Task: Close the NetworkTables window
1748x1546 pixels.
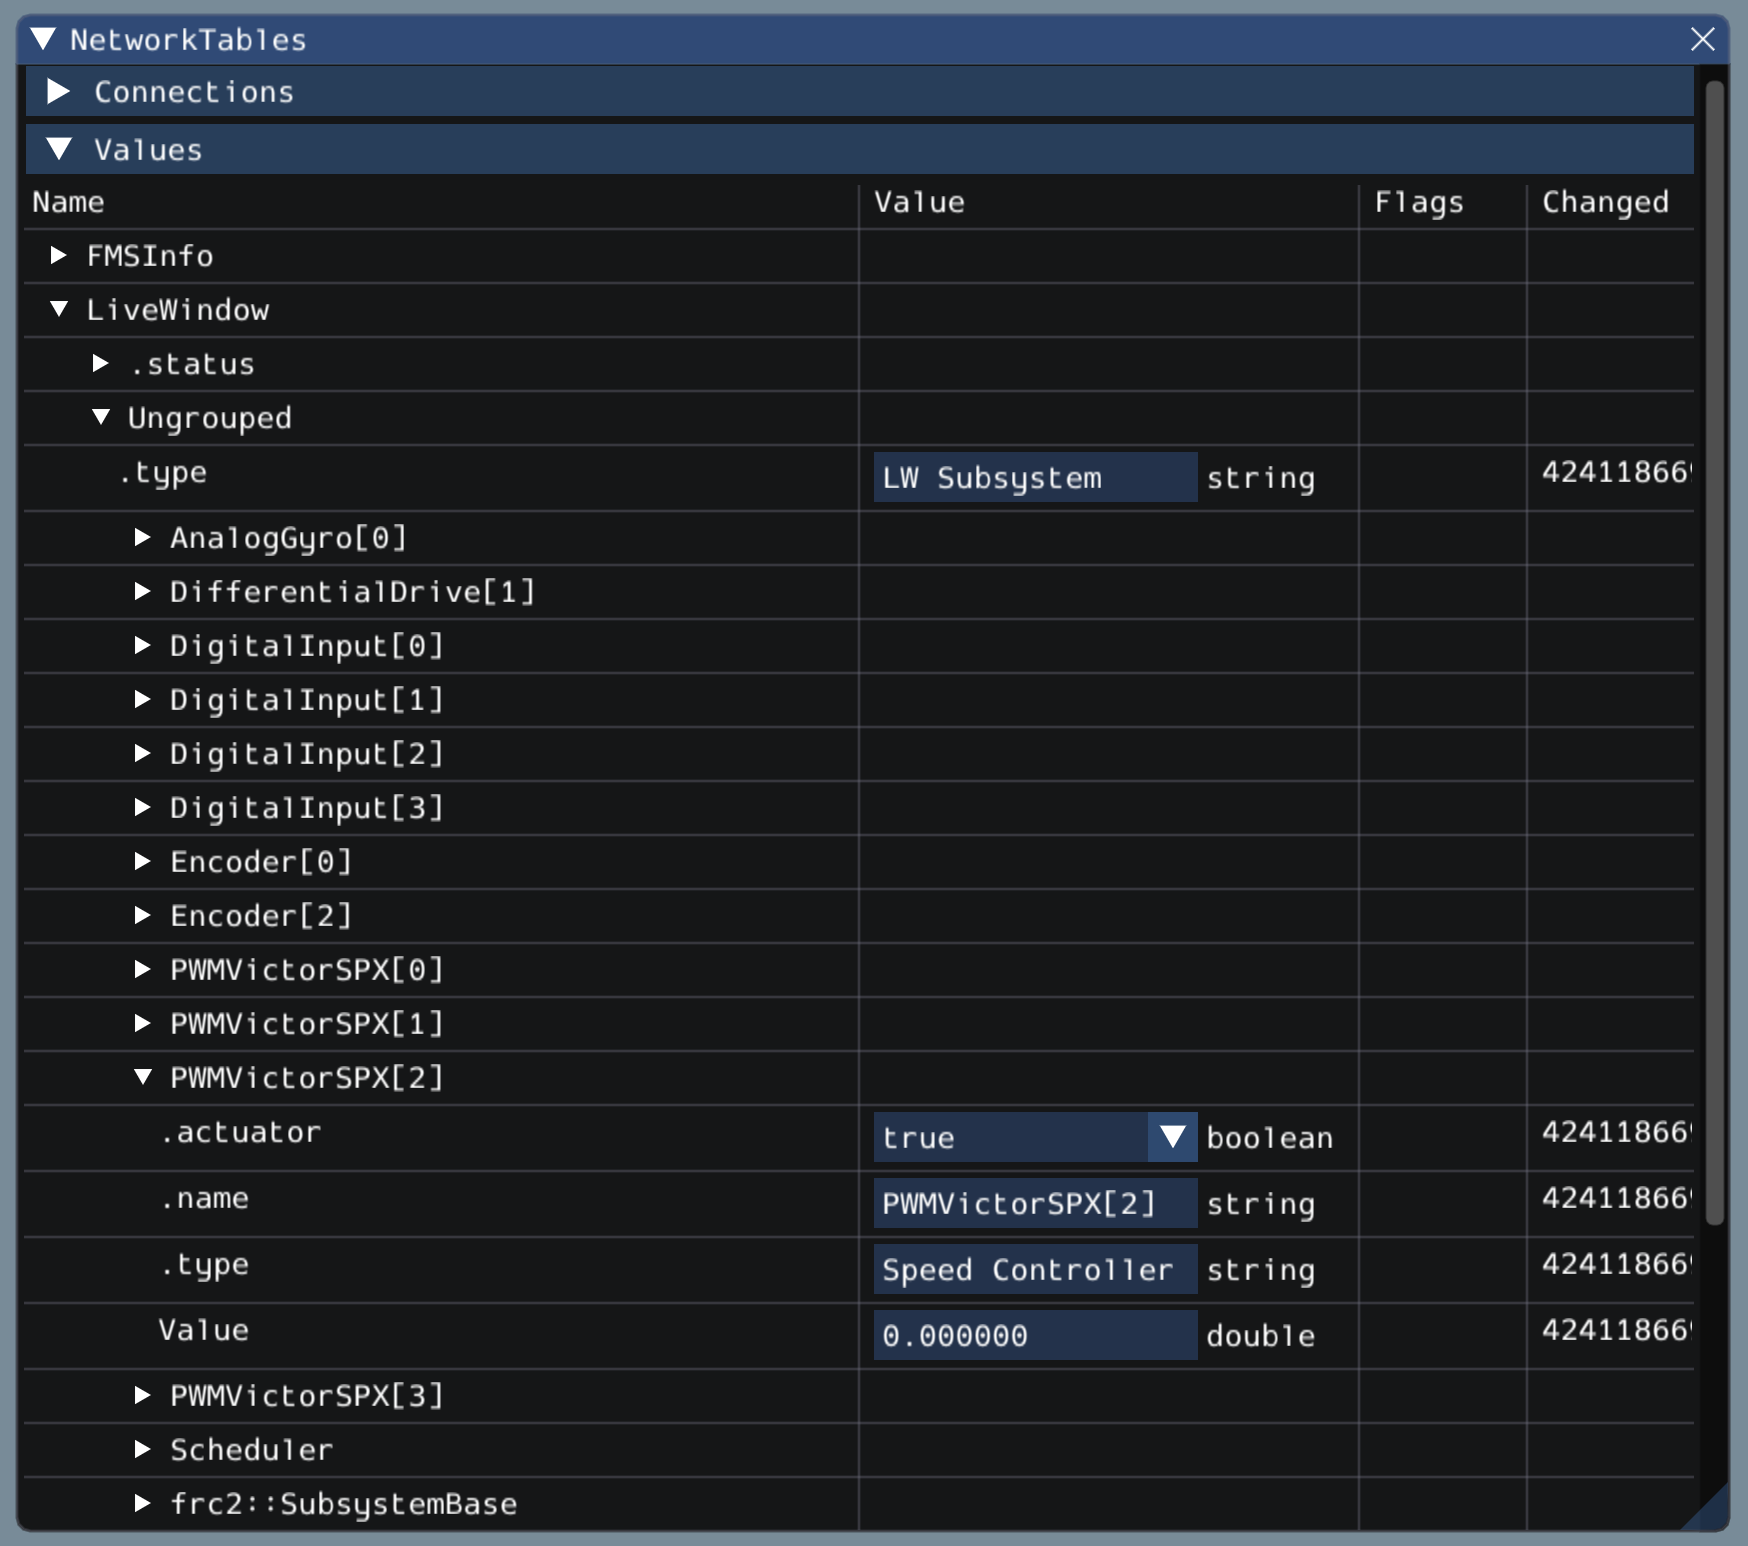Action: point(1702,40)
